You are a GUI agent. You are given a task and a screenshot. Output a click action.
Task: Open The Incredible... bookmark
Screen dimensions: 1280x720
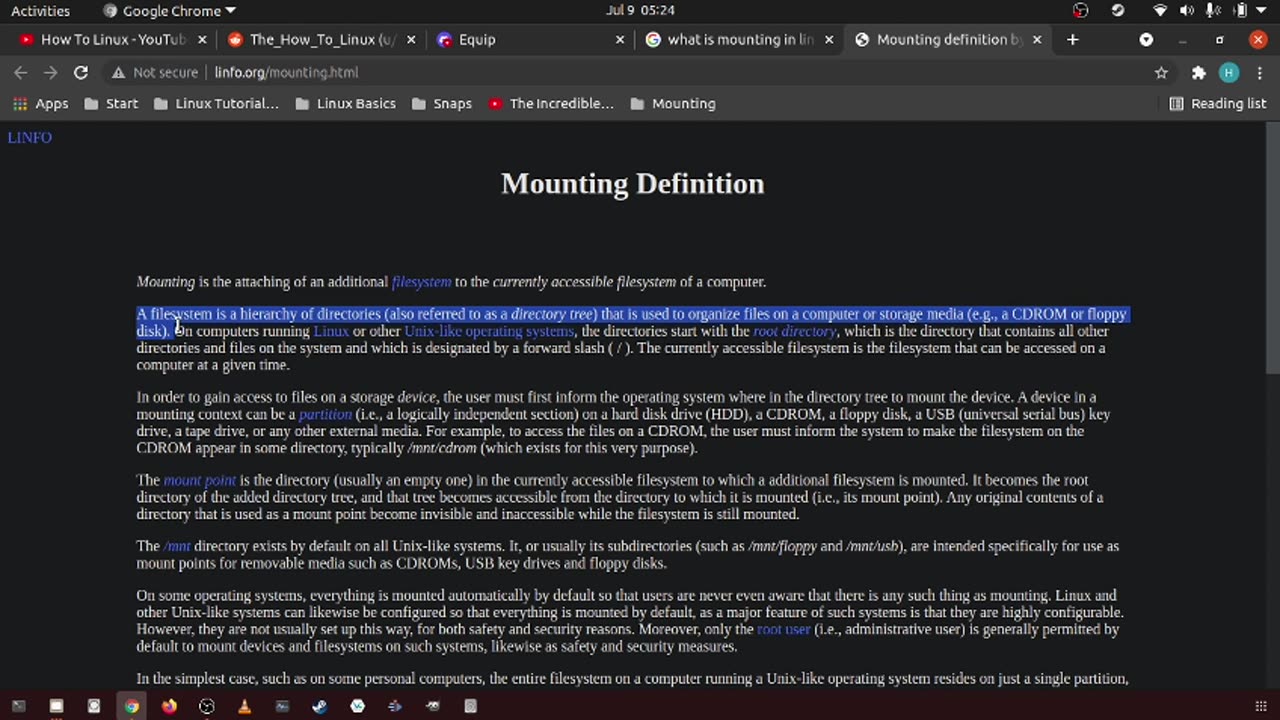pyautogui.click(x=551, y=103)
